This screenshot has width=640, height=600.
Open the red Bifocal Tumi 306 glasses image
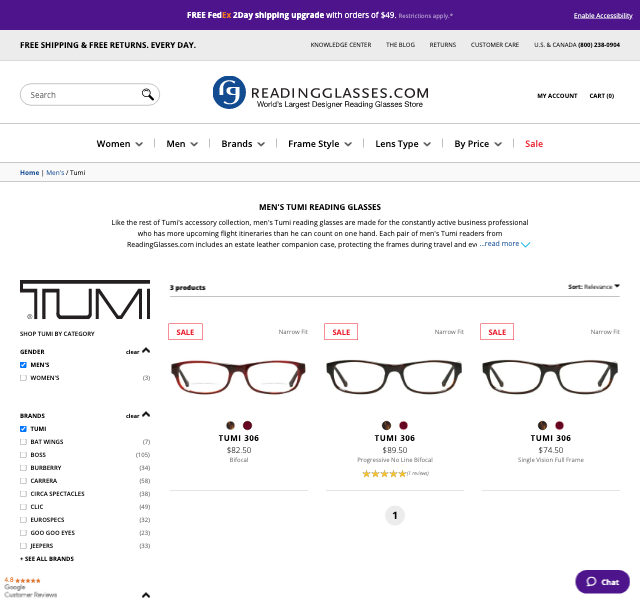(238, 376)
